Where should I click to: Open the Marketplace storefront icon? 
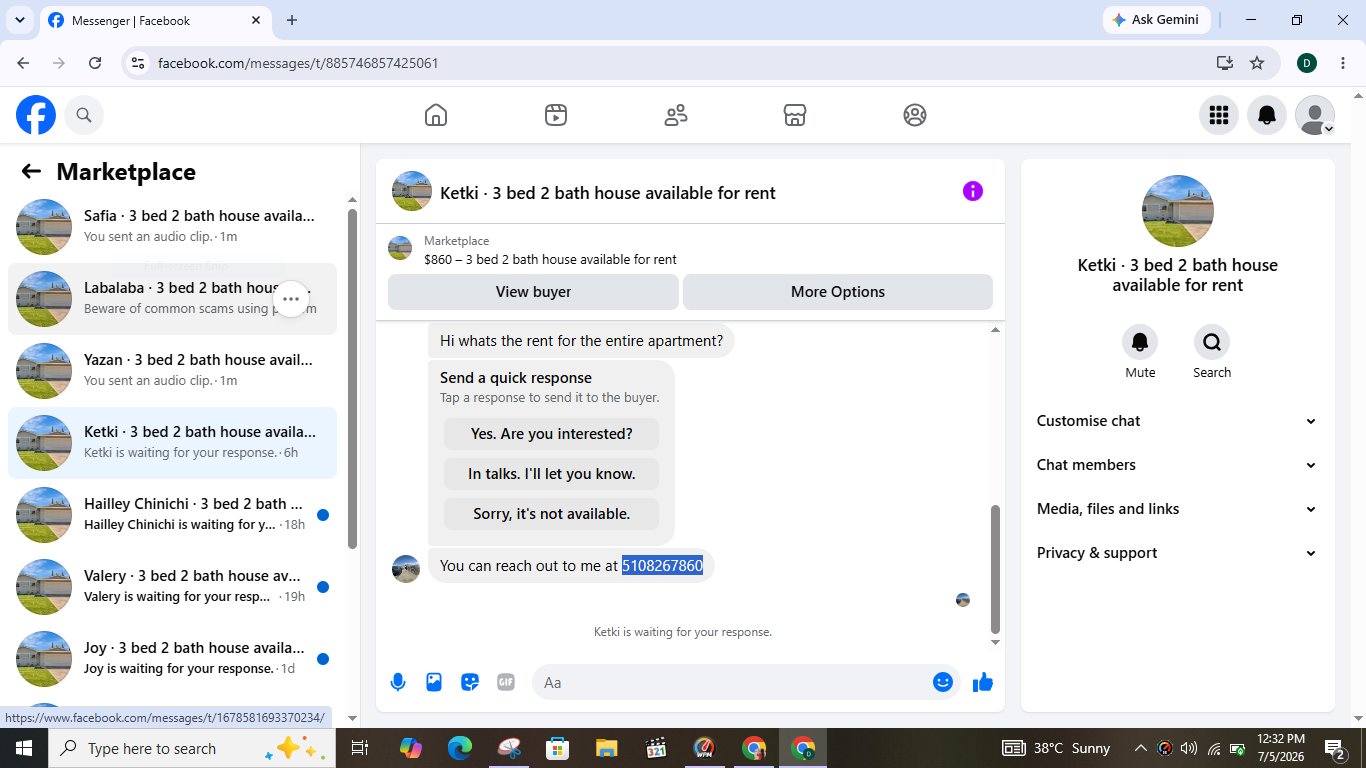795,115
